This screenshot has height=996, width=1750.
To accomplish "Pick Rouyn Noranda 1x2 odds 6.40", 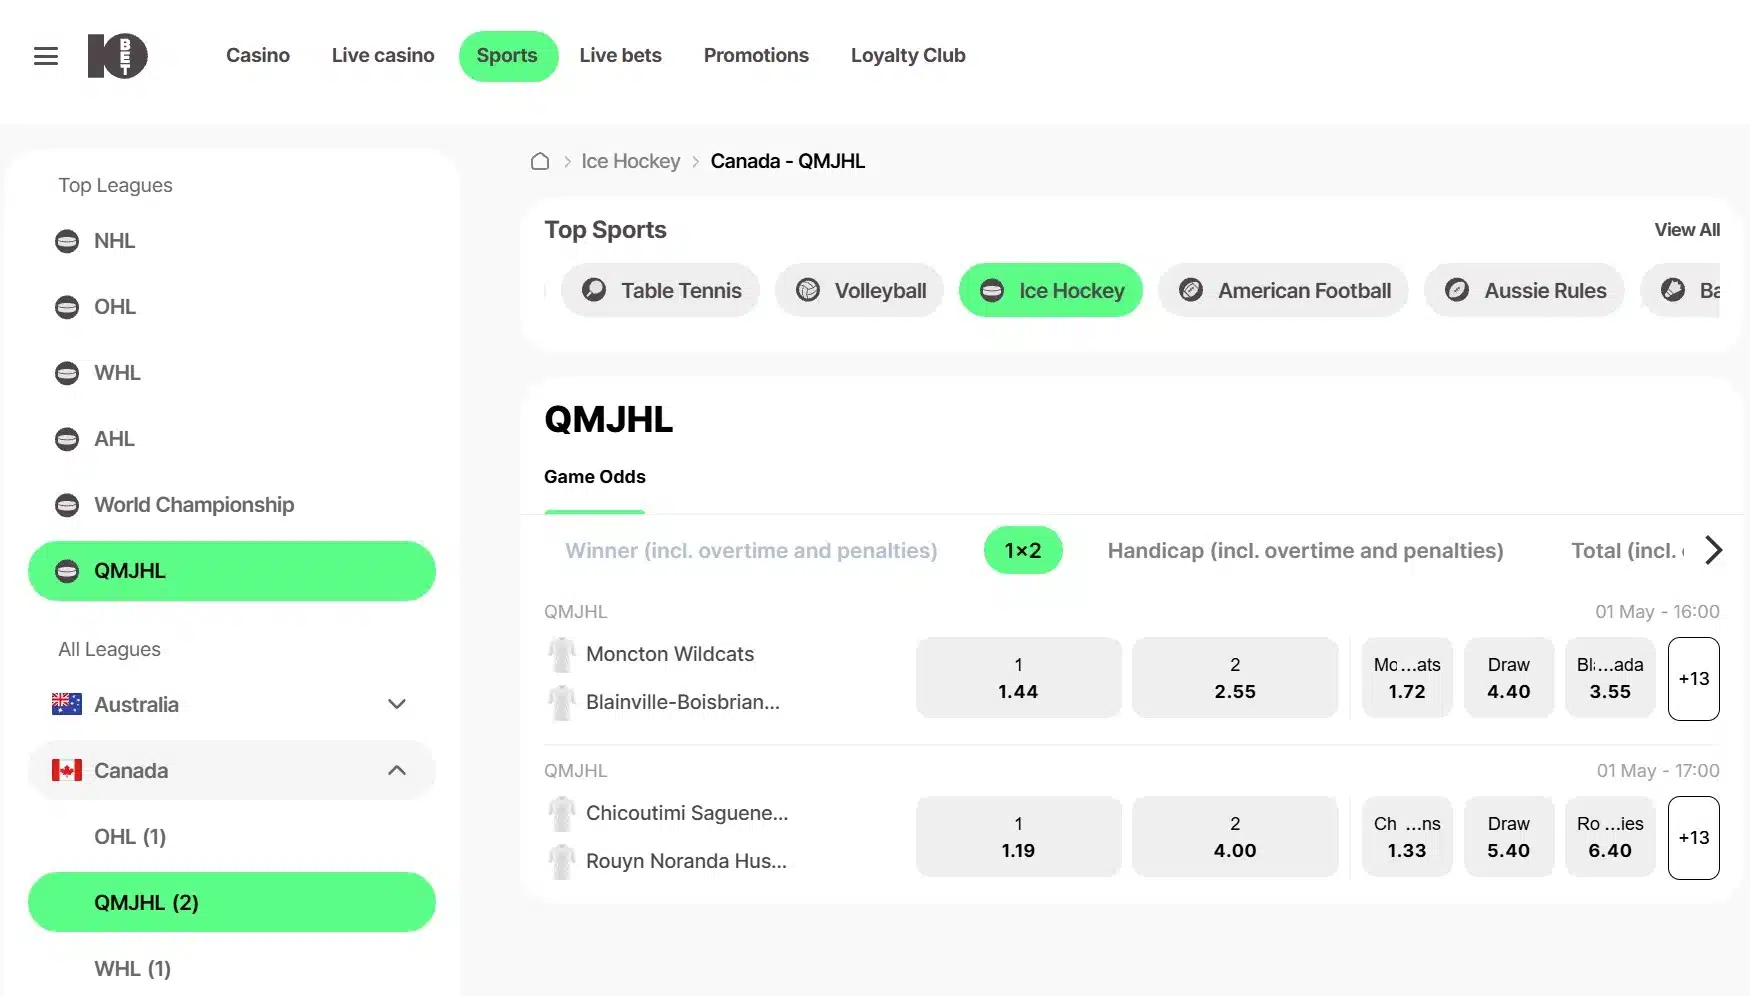I will (x=1610, y=837).
